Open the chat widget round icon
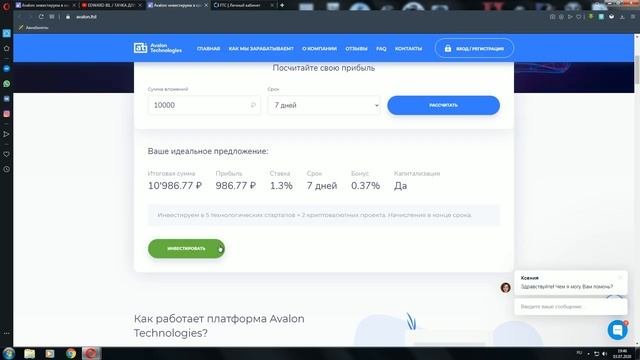Screen dimensions: 640x360 tap(617, 329)
